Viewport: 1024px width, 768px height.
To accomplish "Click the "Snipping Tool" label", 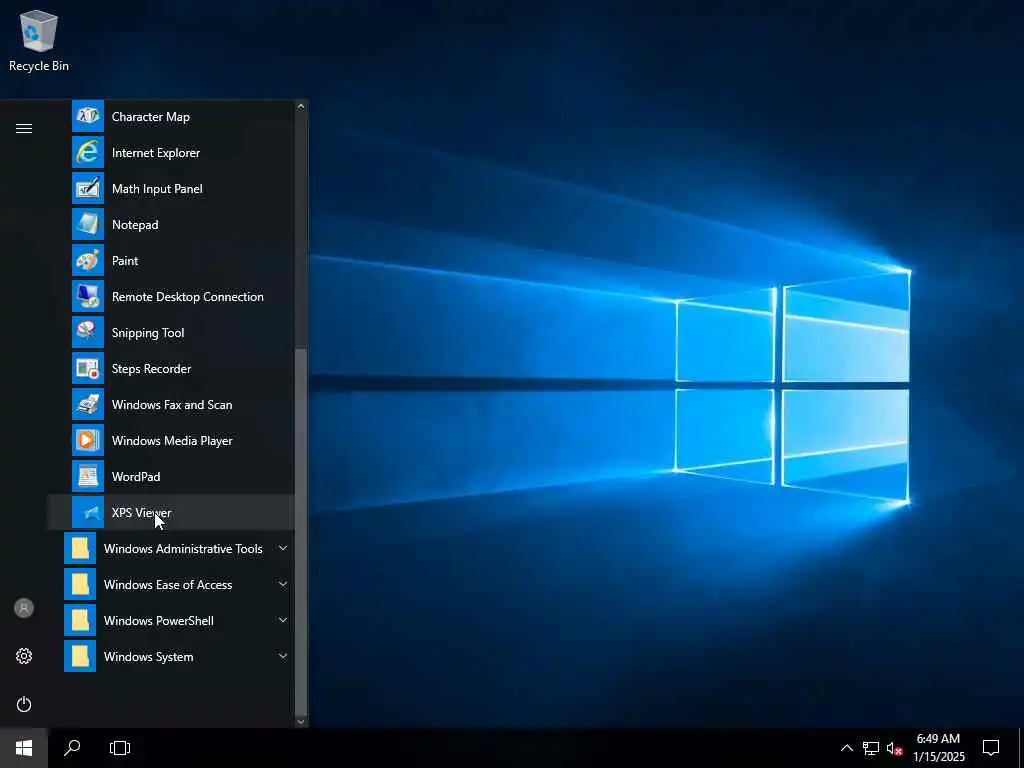I will (x=148, y=333).
